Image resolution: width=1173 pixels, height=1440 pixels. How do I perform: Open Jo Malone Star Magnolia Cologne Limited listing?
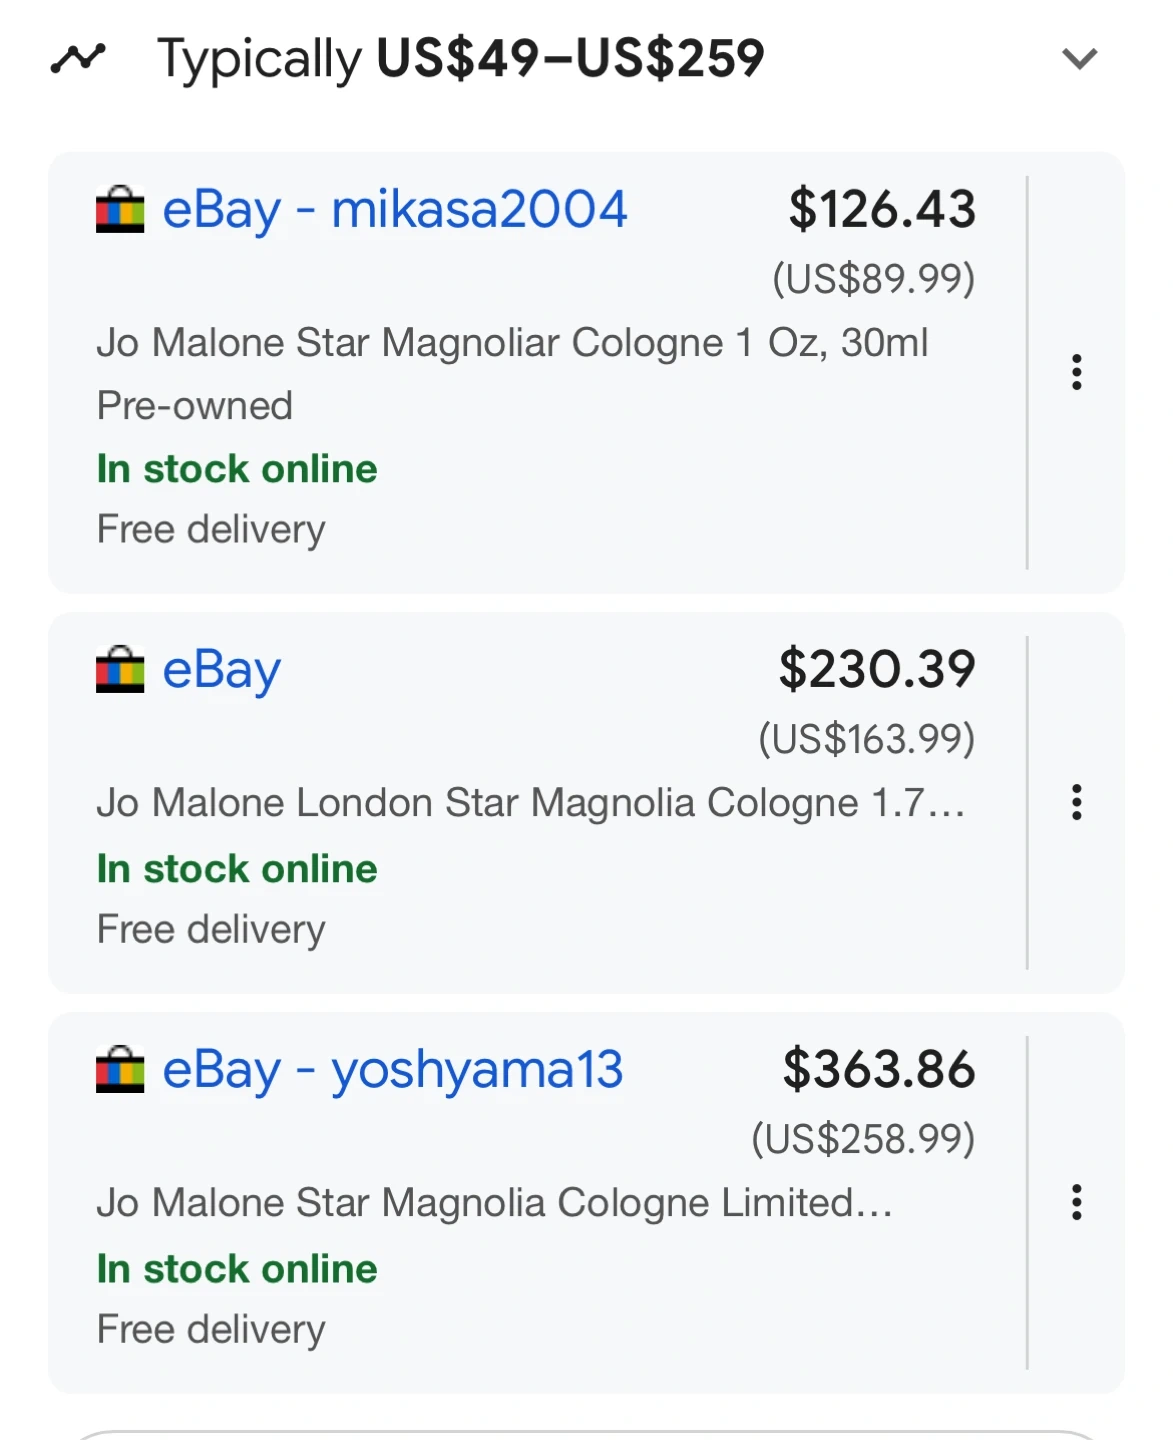(494, 1203)
